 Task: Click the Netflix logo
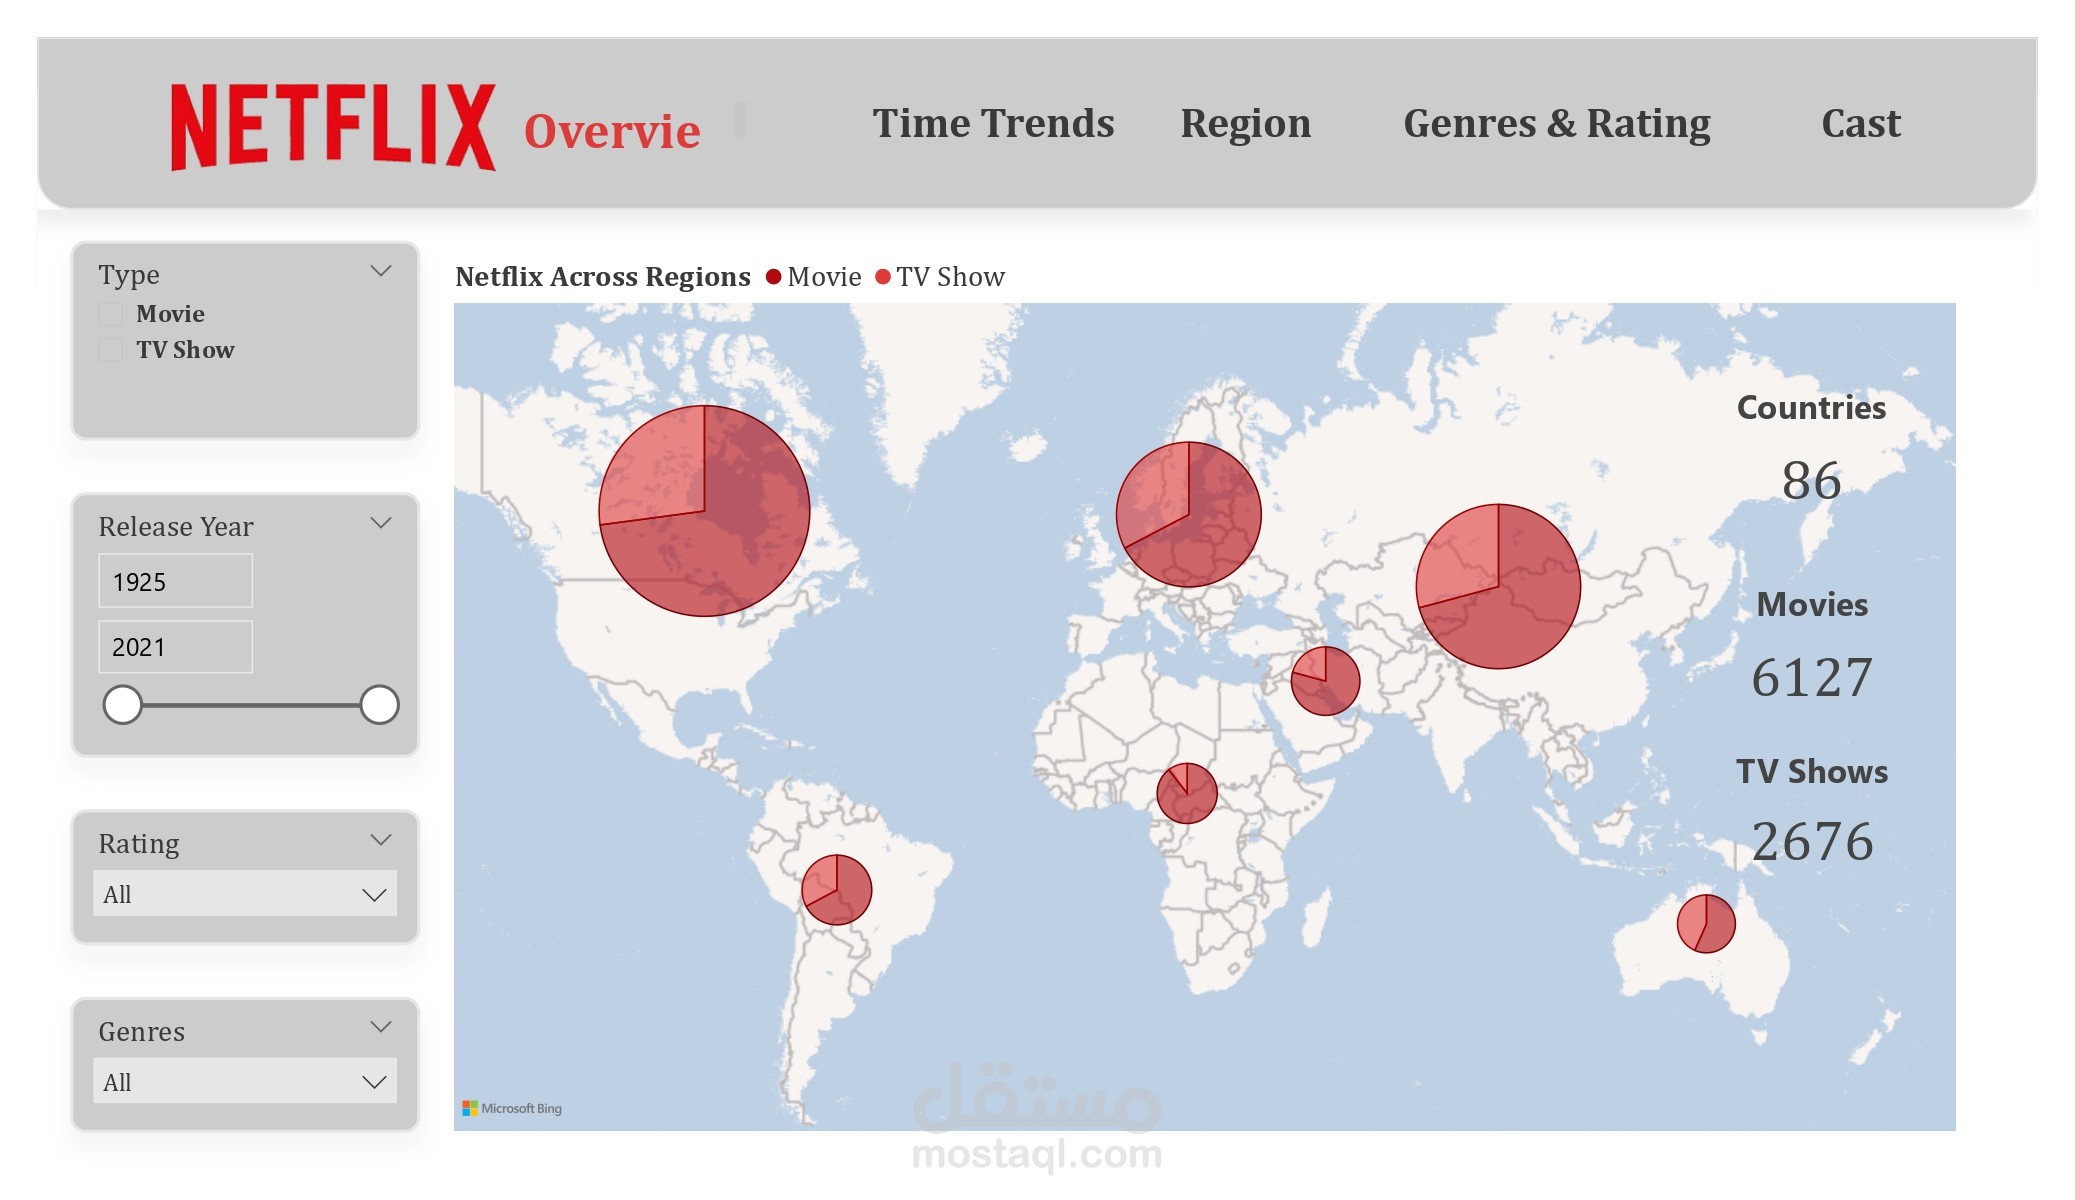pyautogui.click(x=333, y=127)
